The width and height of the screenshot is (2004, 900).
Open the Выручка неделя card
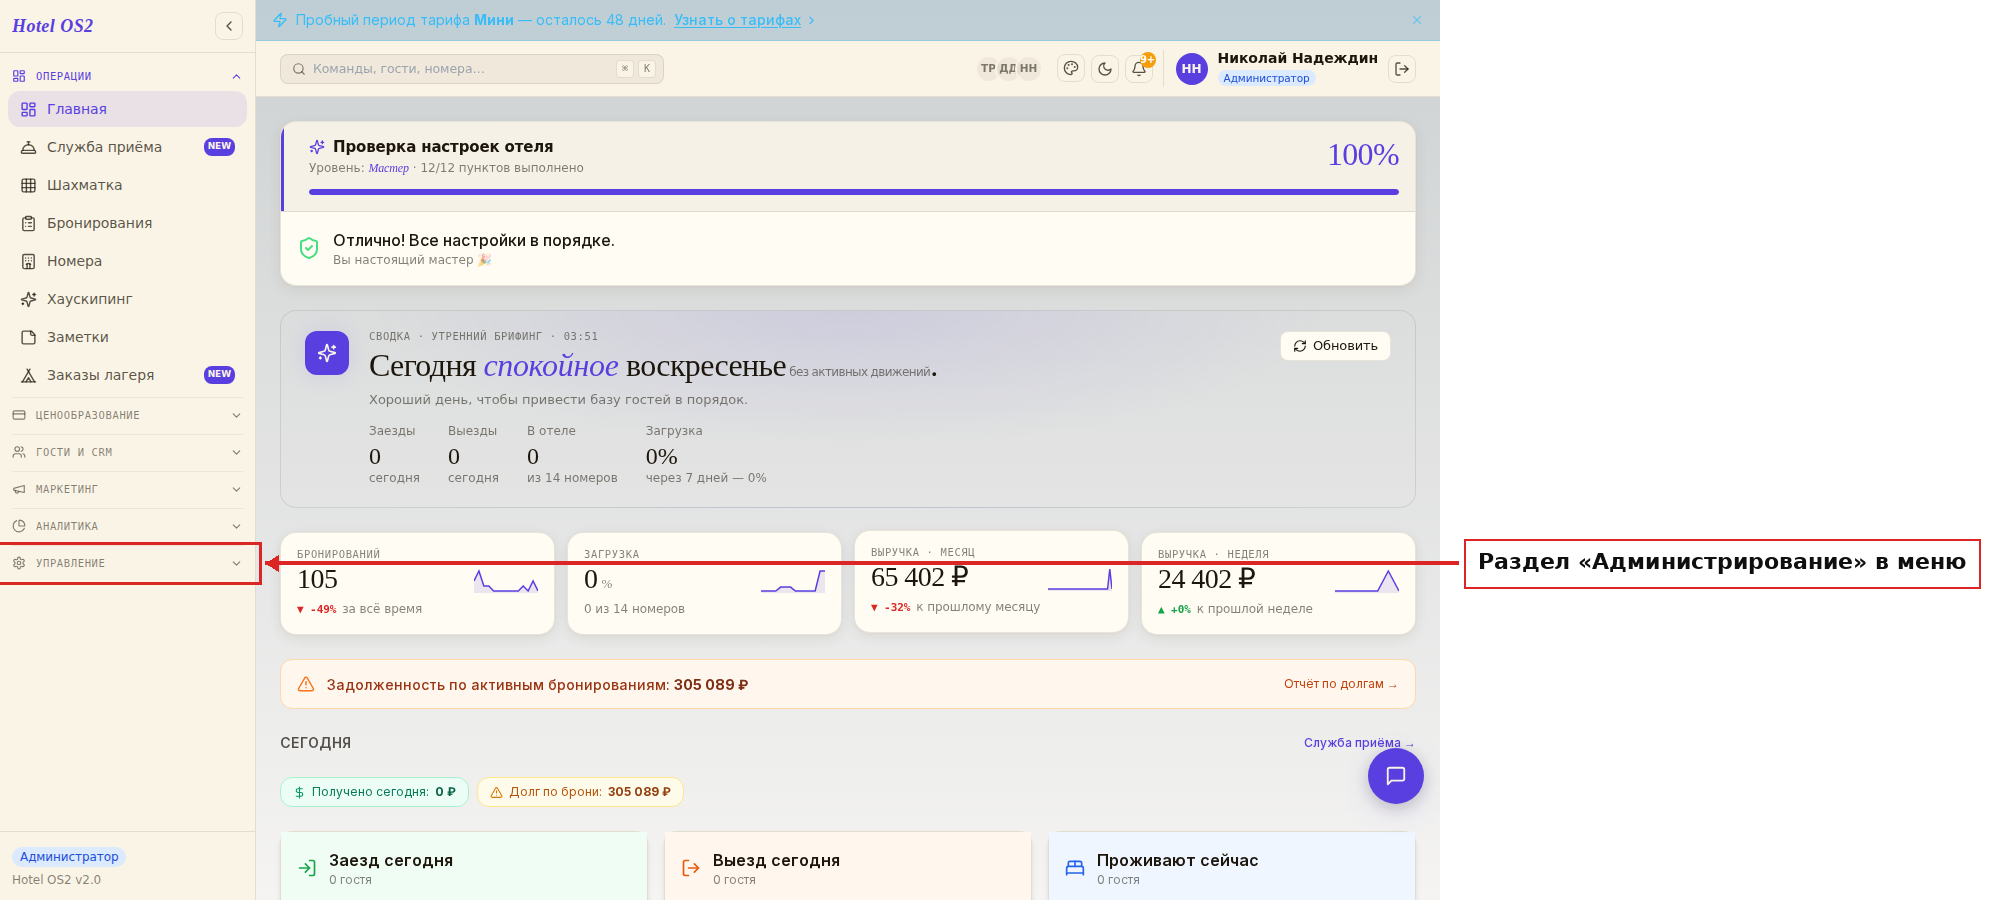pos(1278,583)
